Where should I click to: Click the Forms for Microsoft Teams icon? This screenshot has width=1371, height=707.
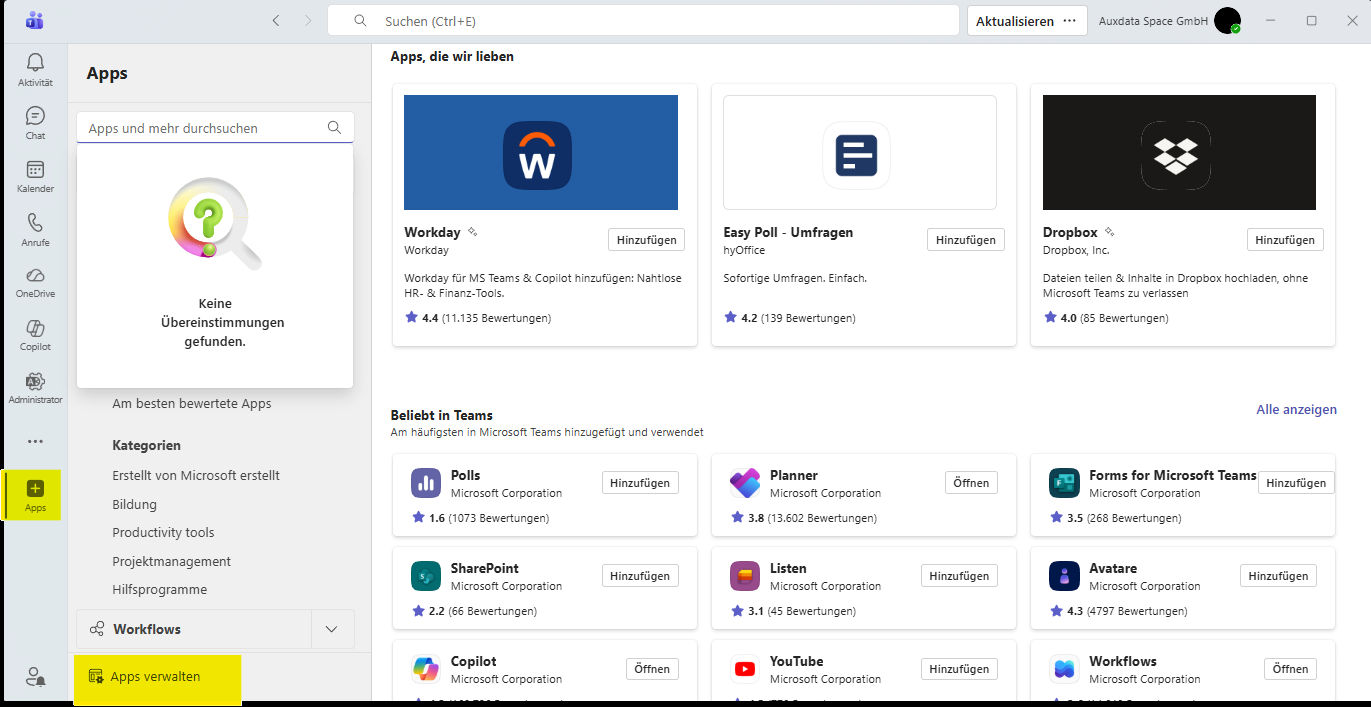[x=1064, y=483]
